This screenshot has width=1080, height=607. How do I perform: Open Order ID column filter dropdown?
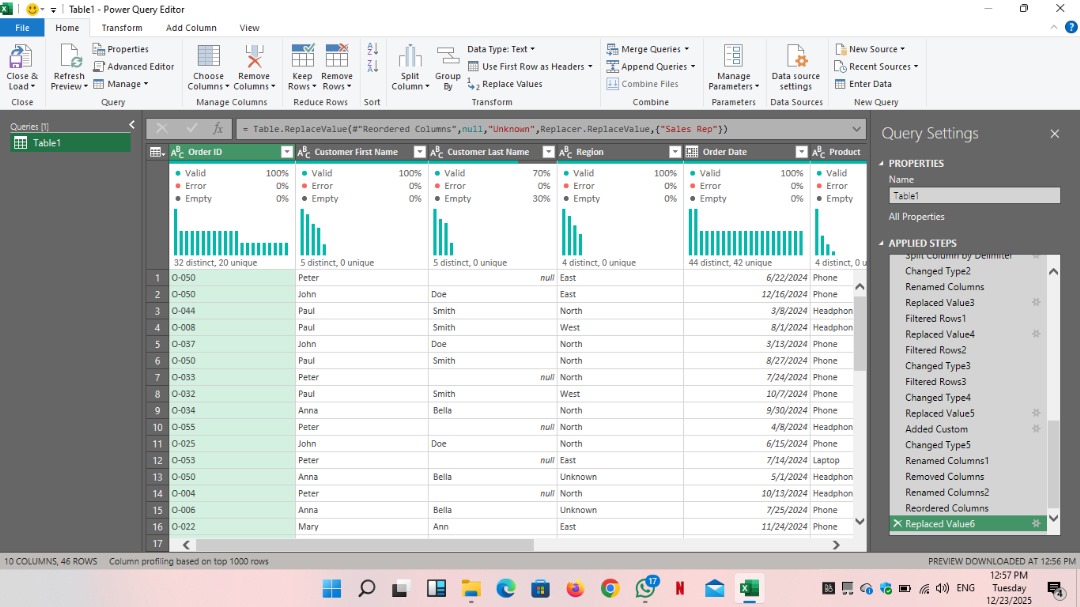click(x=287, y=152)
